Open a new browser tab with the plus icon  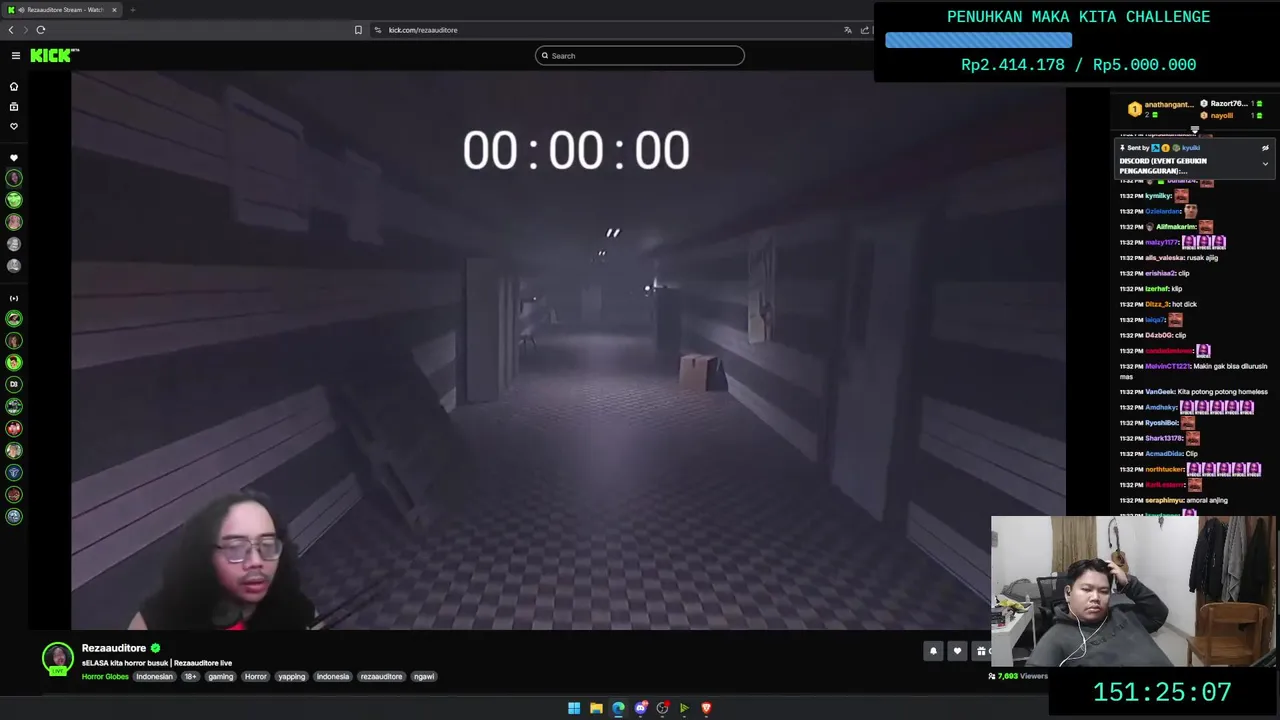[132, 10]
